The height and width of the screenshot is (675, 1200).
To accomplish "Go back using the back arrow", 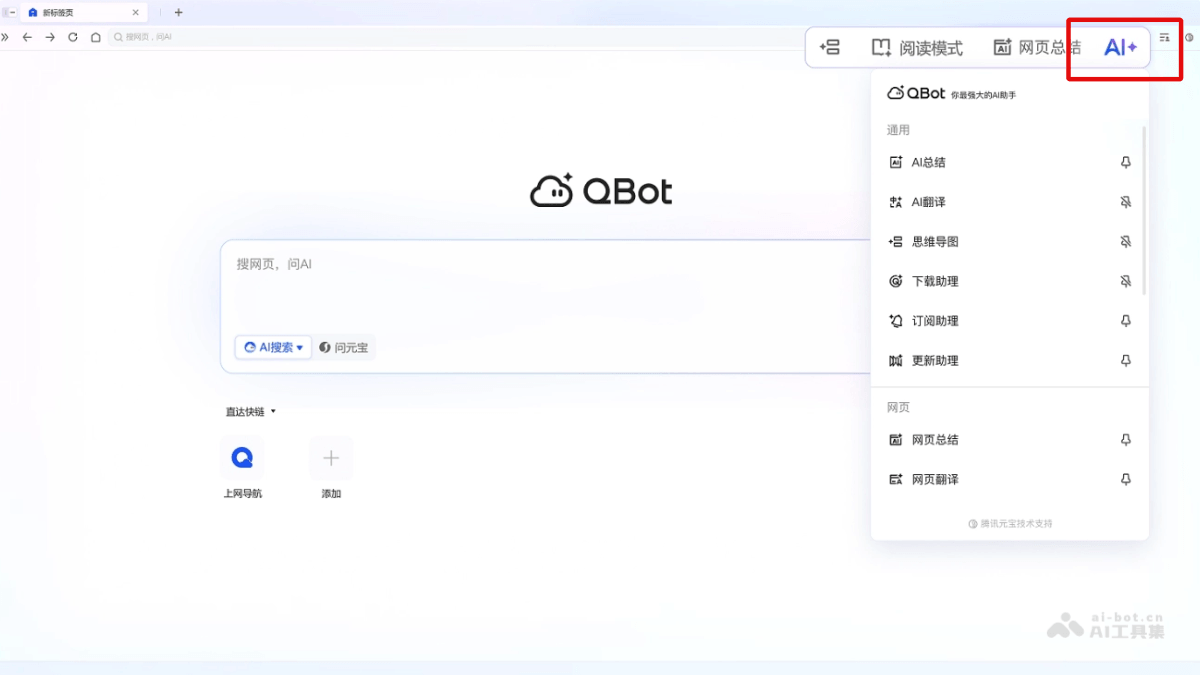I will point(27,37).
